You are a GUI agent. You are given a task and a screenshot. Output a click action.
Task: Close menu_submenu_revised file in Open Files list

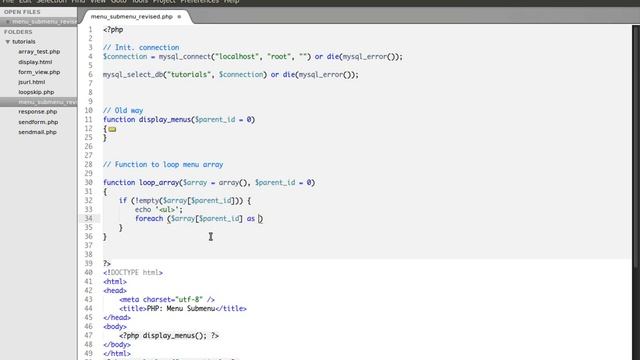click(7, 22)
